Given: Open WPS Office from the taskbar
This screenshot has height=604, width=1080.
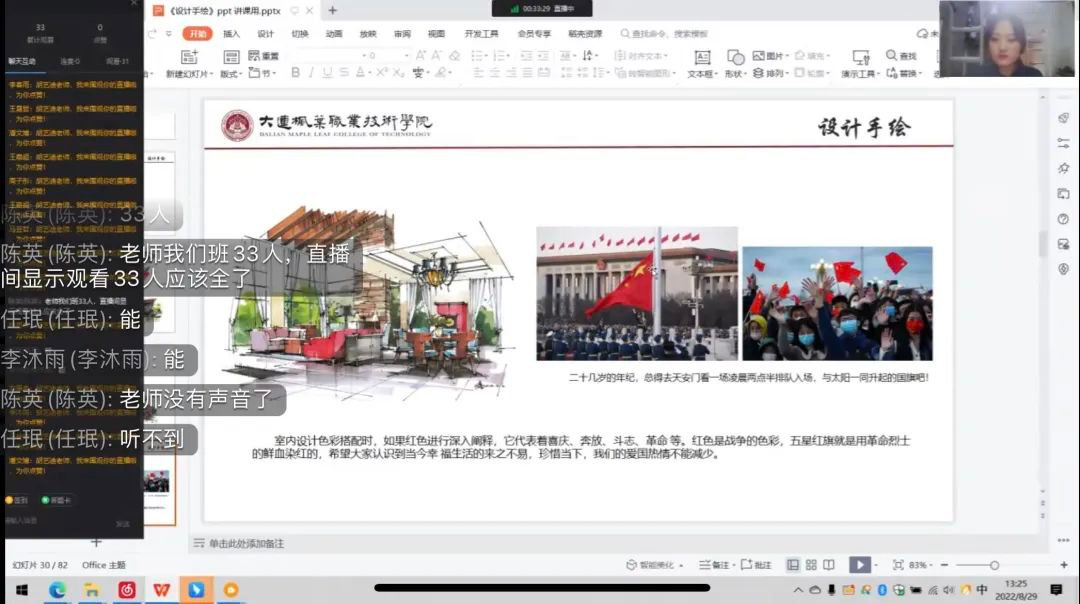Looking at the screenshot, I should pyautogui.click(x=161, y=590).
